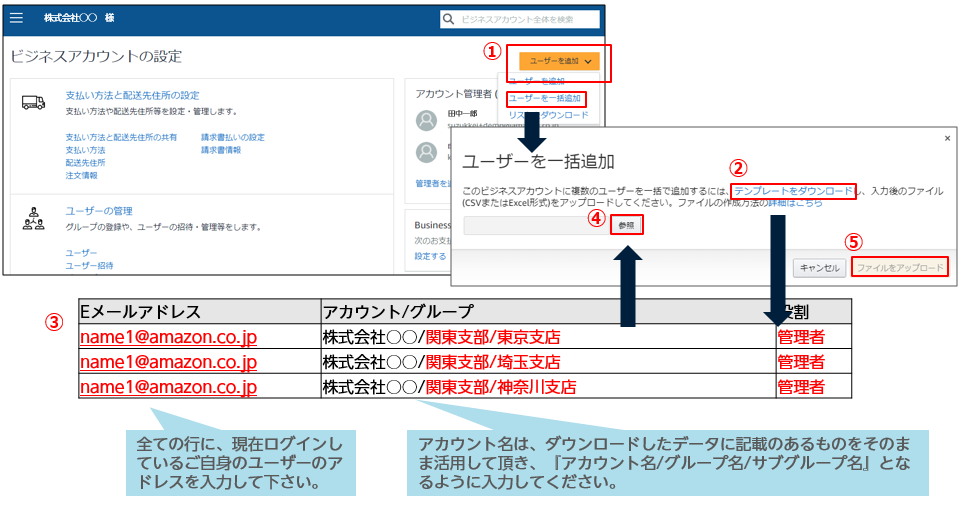
Task: Open the ユーザーの管理 heading link
Action: coord(99,211)
